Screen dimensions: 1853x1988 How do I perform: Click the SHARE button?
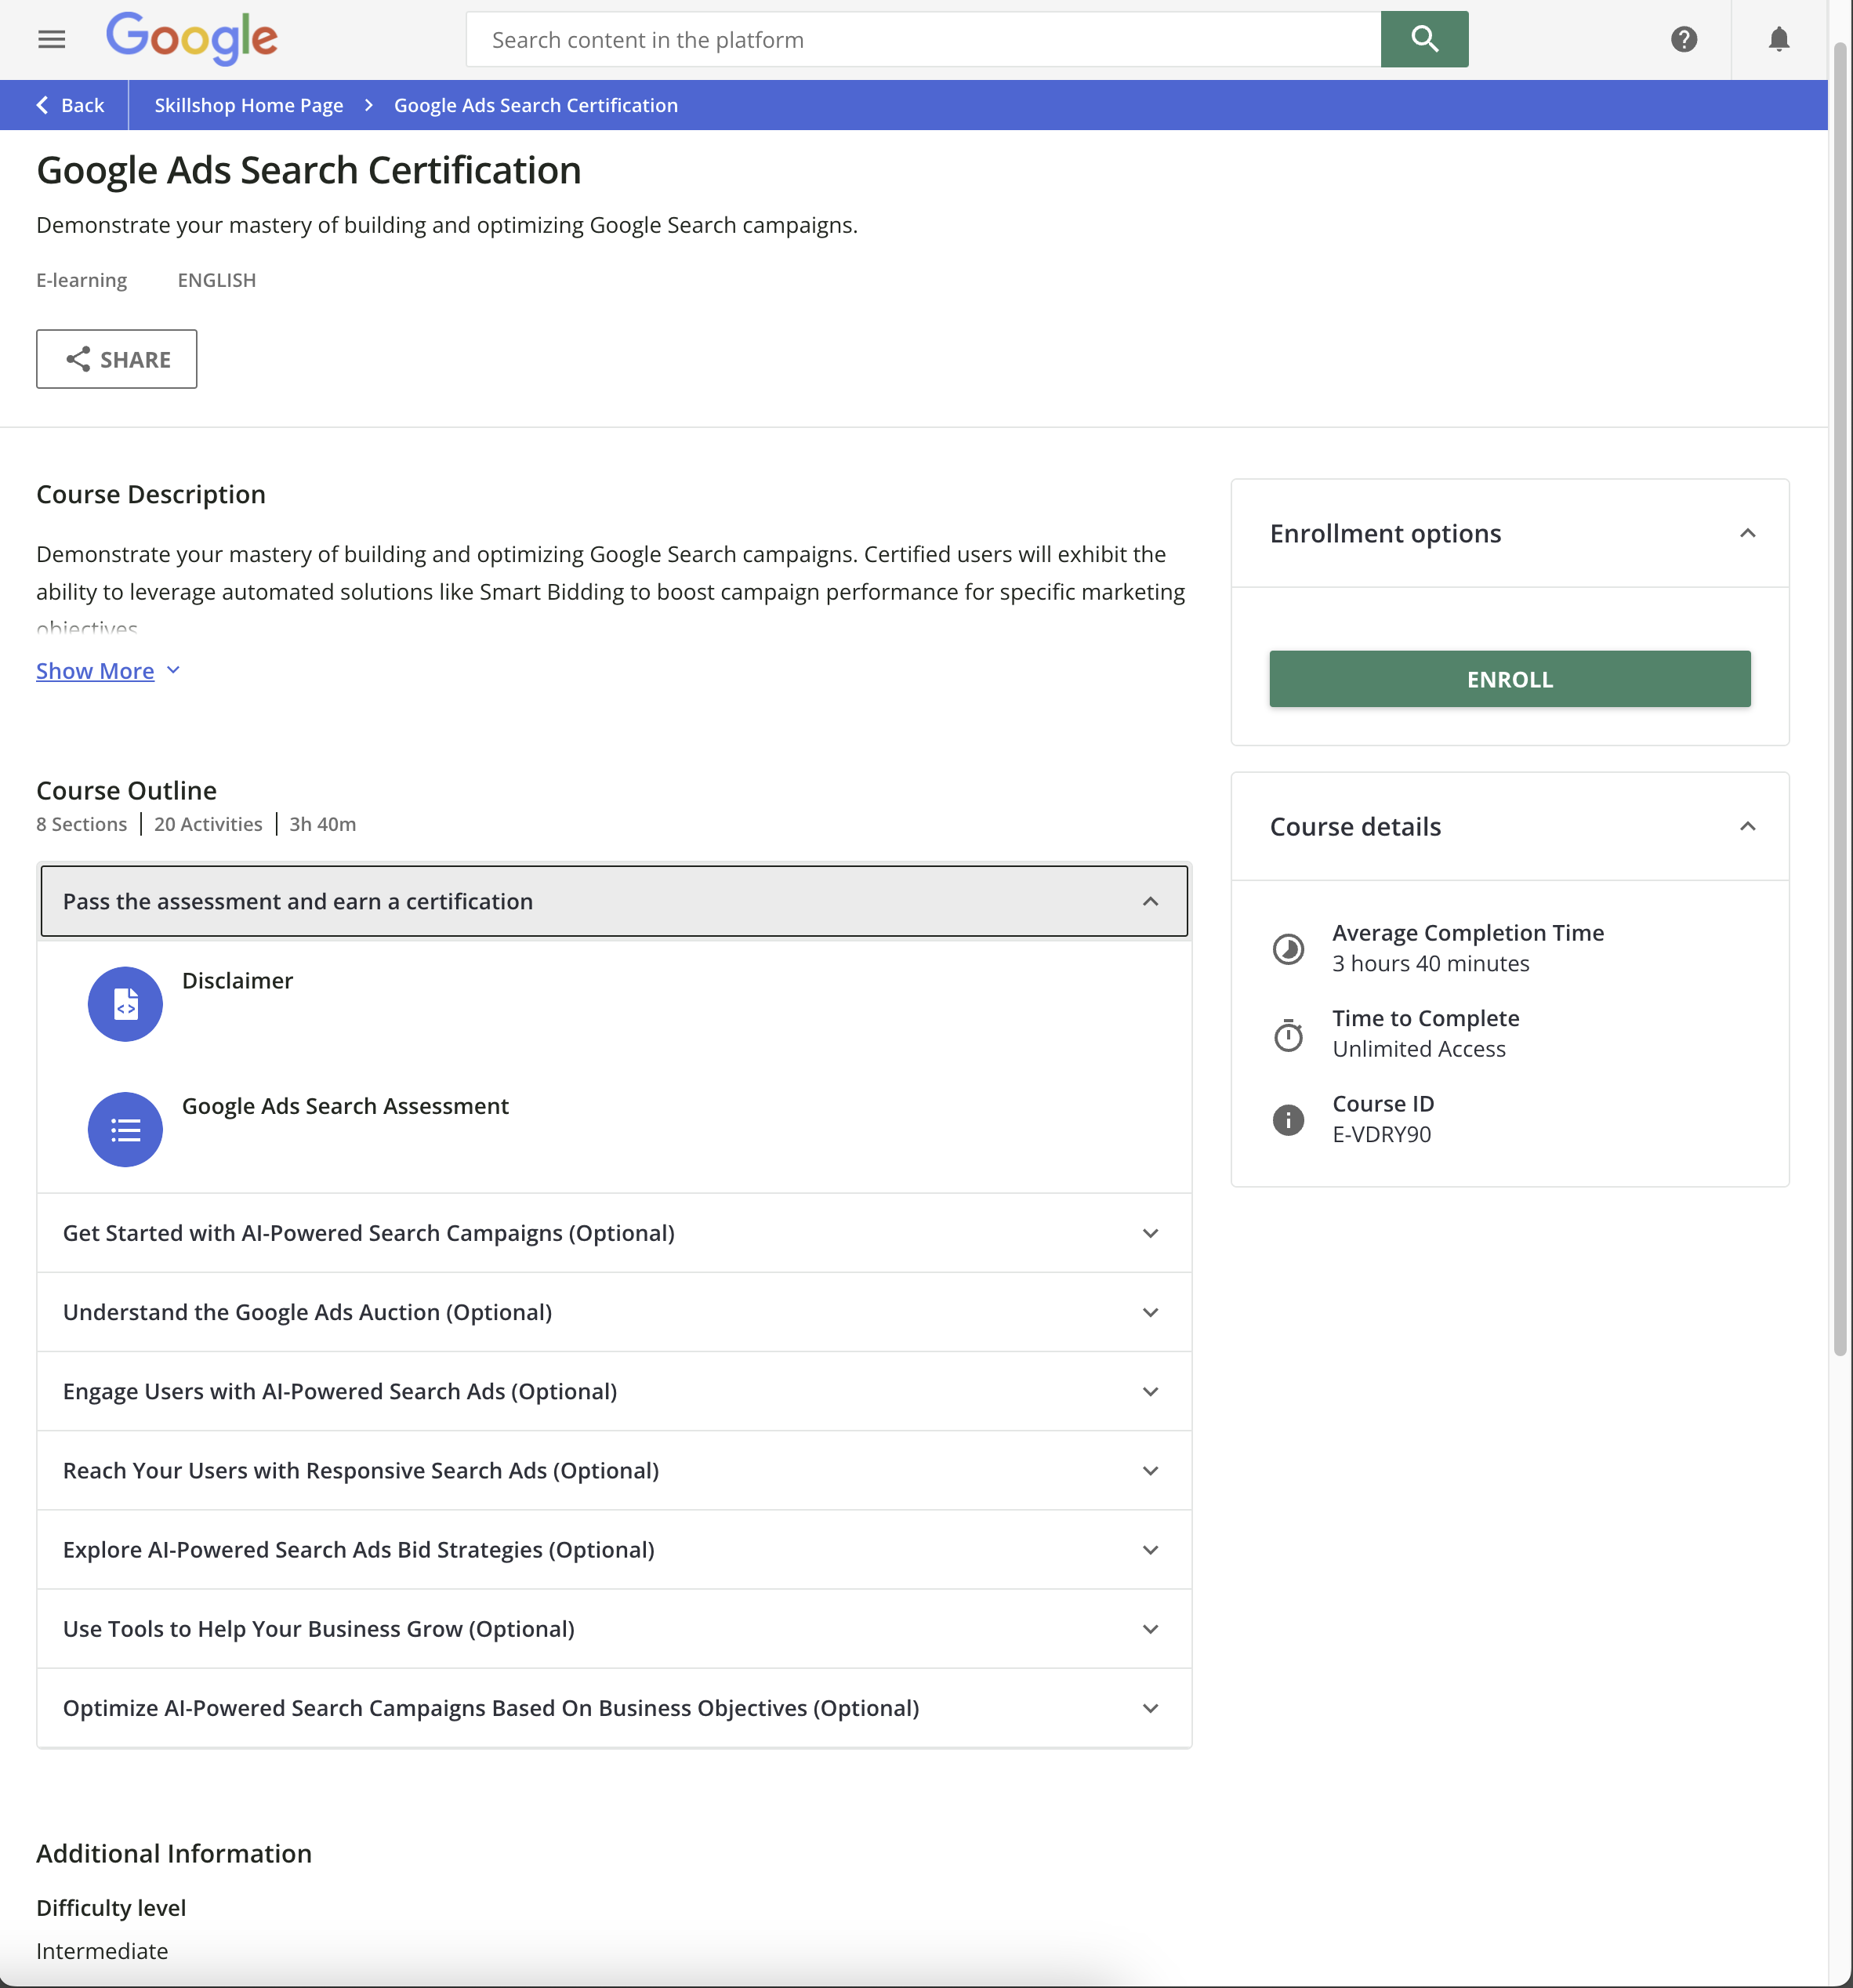click(117, 359)
